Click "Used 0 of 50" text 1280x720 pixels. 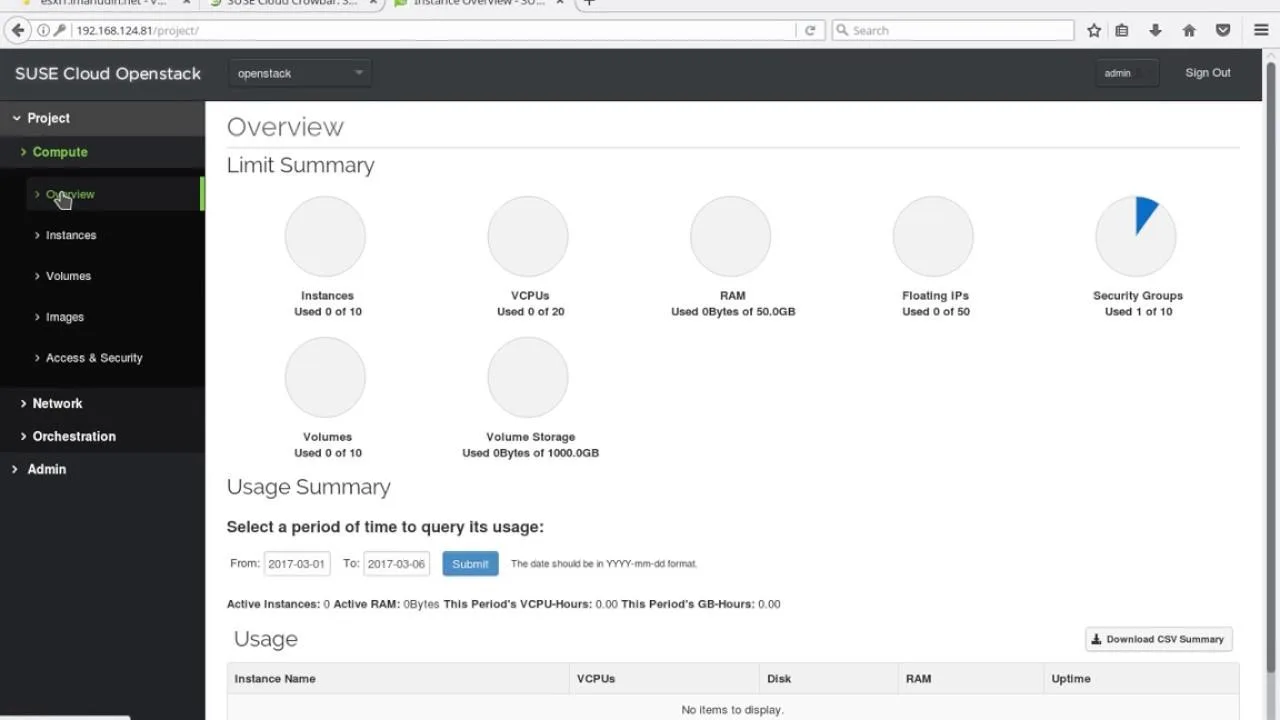936,312
